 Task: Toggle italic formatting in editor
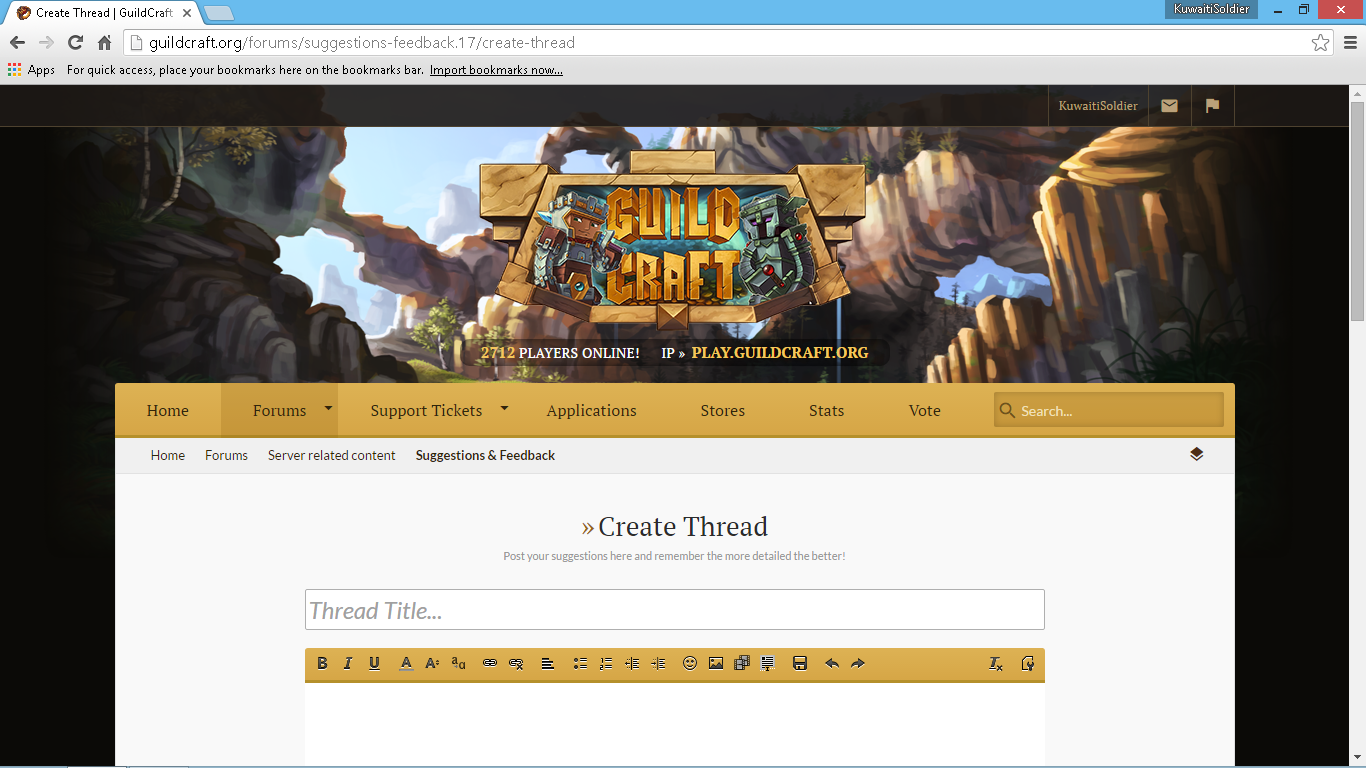[348, 663]
